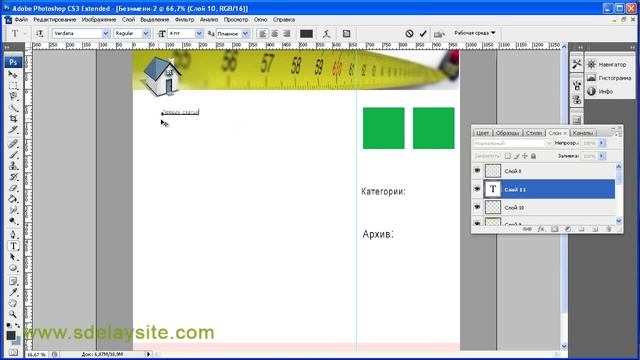Image resolution: width=640 pixels, height=360 pixels.
Task: Open the Файл menu
Action: [x=21, y=20]
